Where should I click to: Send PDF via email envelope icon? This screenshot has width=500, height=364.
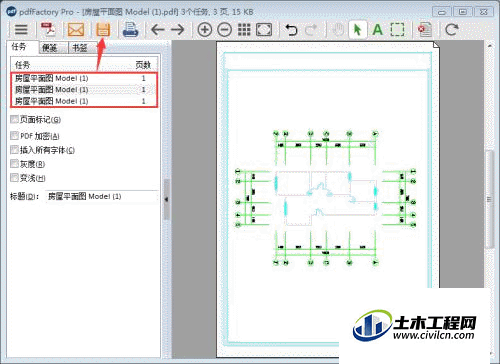[x=76, y=30]
